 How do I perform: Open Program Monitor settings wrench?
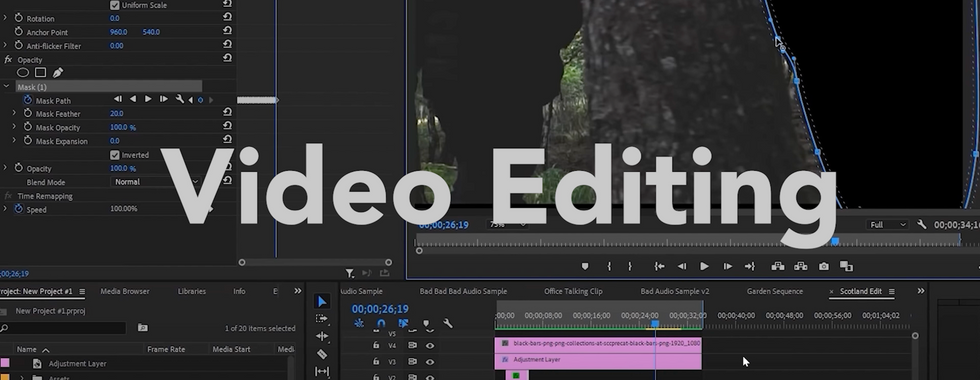[x=921, y=224]
